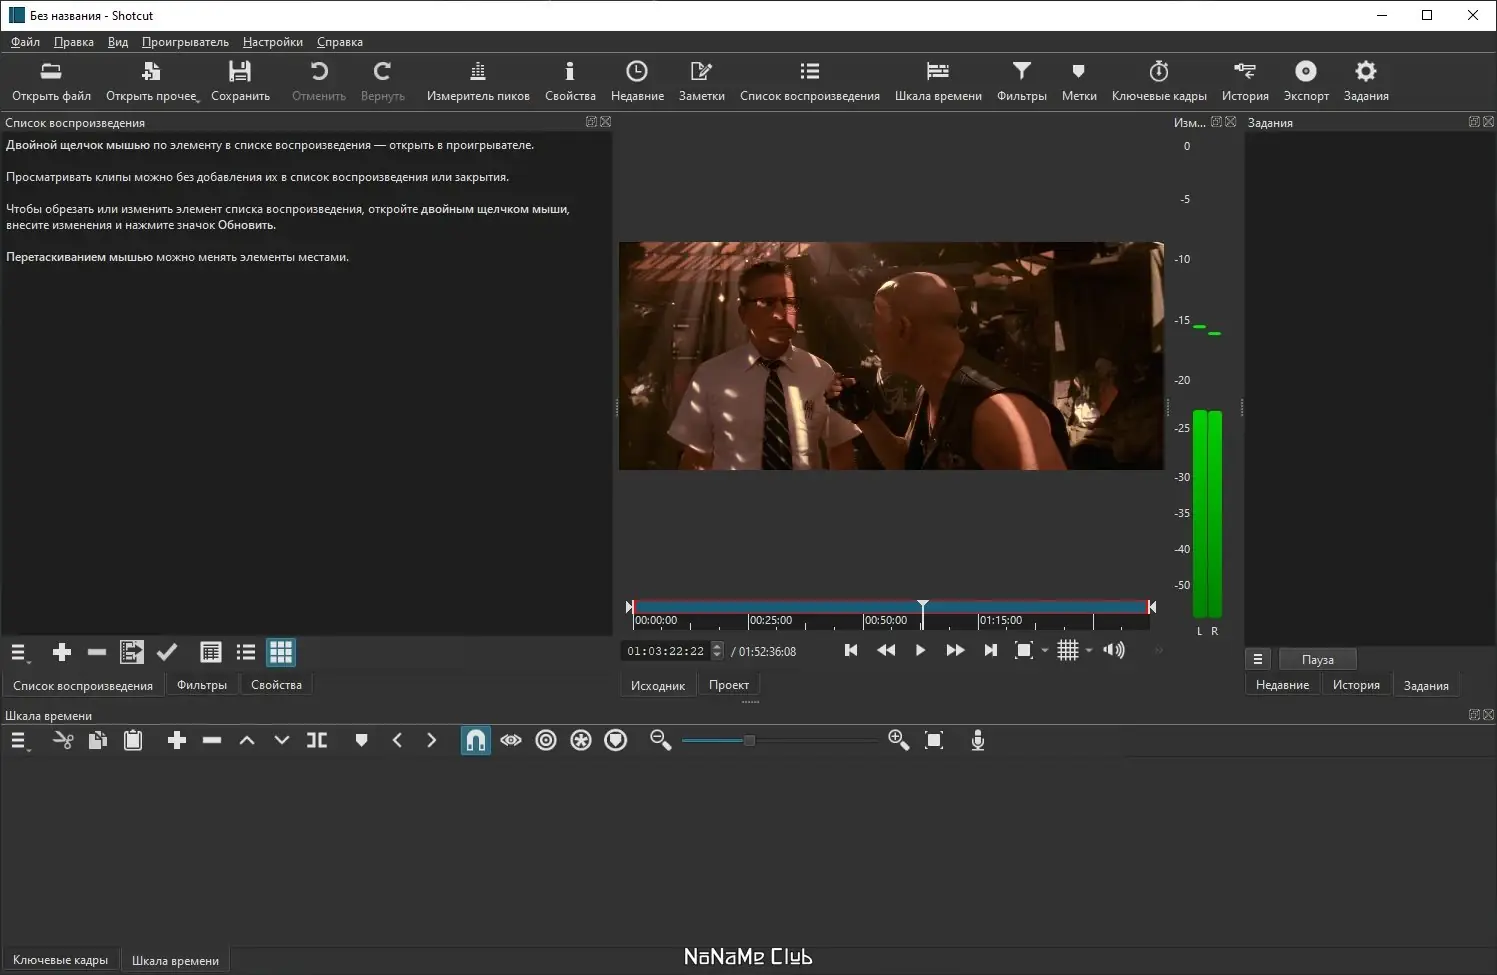This screenshot has width=1497, height=975.
Task: Open the Правка menu
Action: (x=74, y=42)
